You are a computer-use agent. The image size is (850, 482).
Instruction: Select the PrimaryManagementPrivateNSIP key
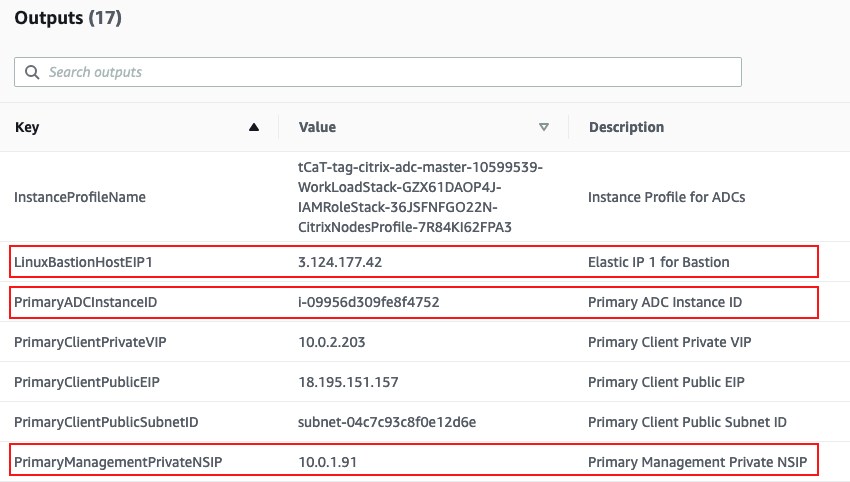pos(118,462)
